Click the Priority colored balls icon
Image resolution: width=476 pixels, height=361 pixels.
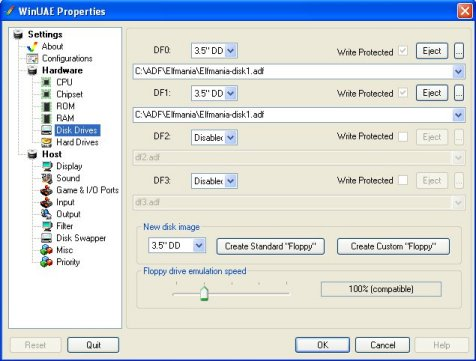pos(47,262)
